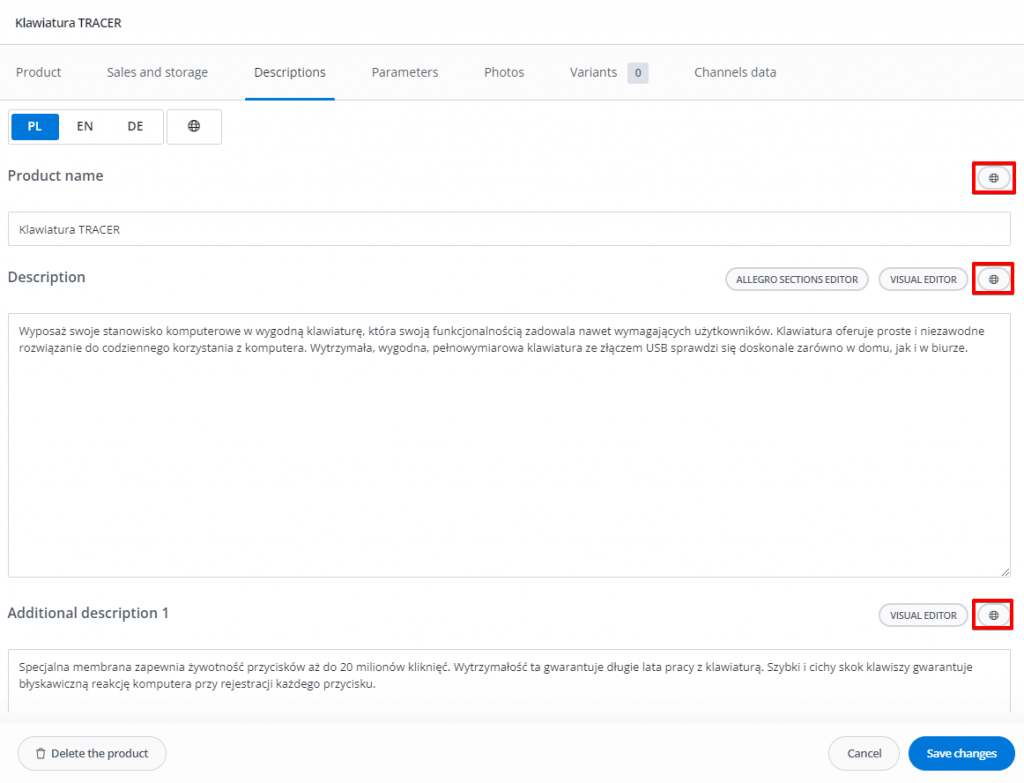Screen dimensions: 1024x783
Task: Select the Descriptions tab
Action: [290, 72]
